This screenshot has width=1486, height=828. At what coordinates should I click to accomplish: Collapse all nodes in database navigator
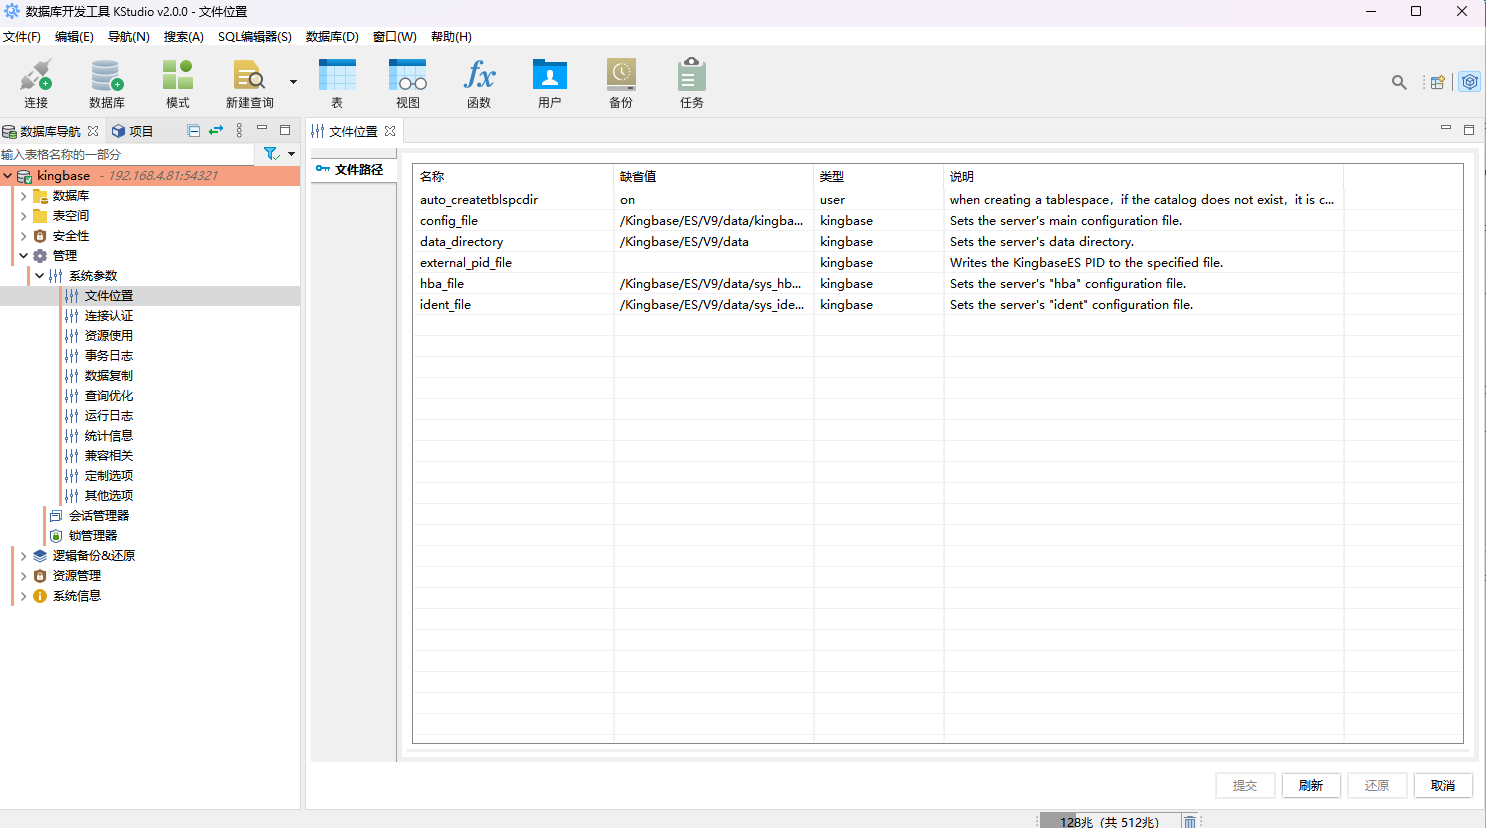pos(194,130)
